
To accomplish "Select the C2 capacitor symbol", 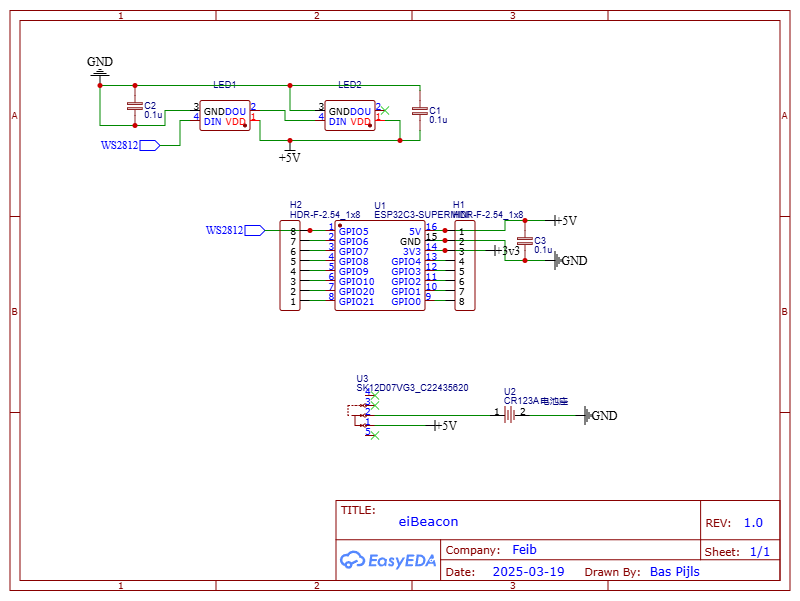I will click(135, 106).
